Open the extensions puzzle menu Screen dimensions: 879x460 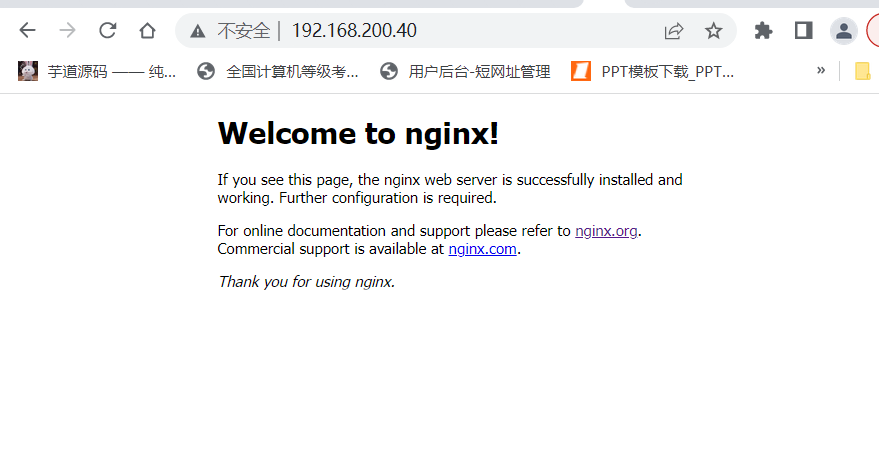pos(763,30)
